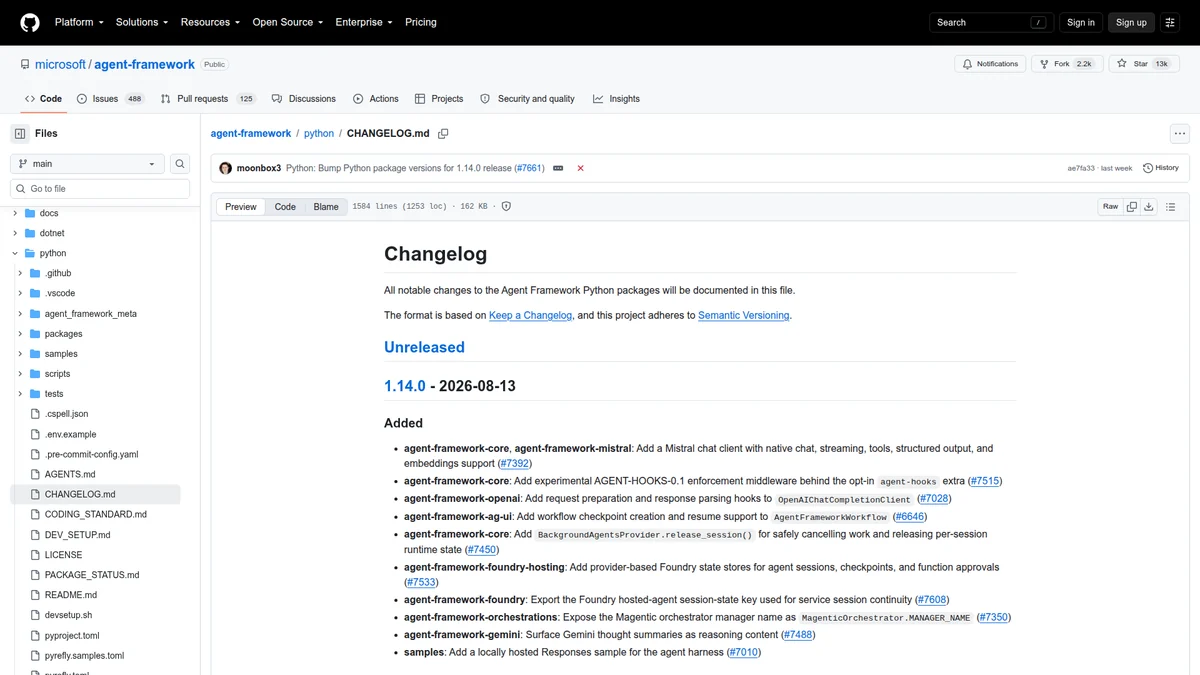The width and height of the screenshot is (1200, 675).
Task: Copy raw file contents icon
Action: click(1132, 207)
